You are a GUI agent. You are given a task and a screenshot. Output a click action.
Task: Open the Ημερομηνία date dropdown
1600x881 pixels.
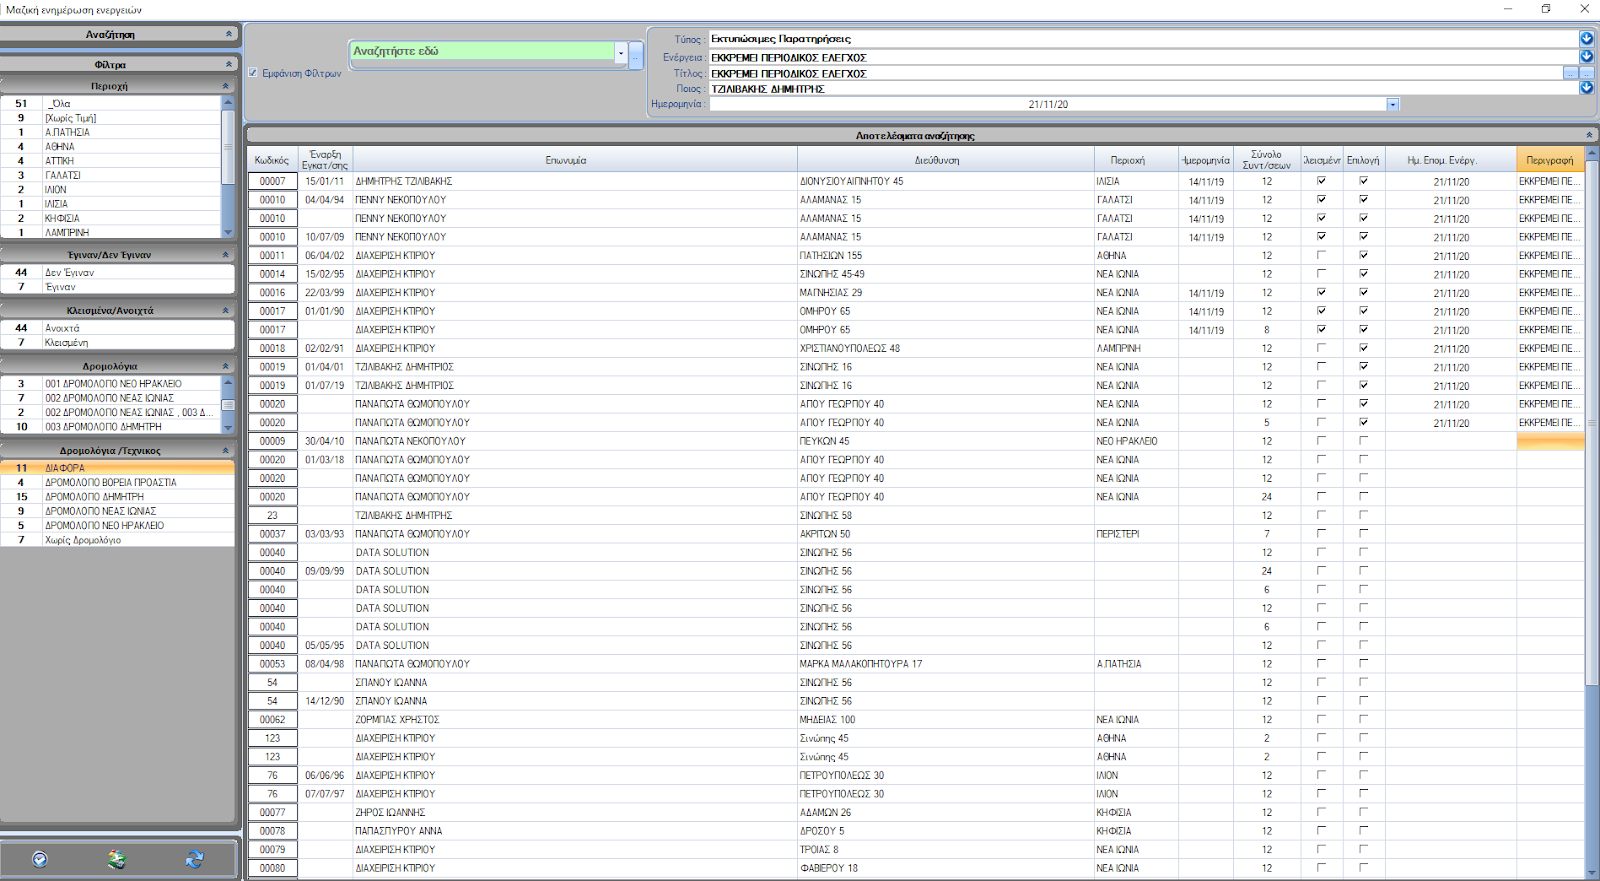point(1392,104)
